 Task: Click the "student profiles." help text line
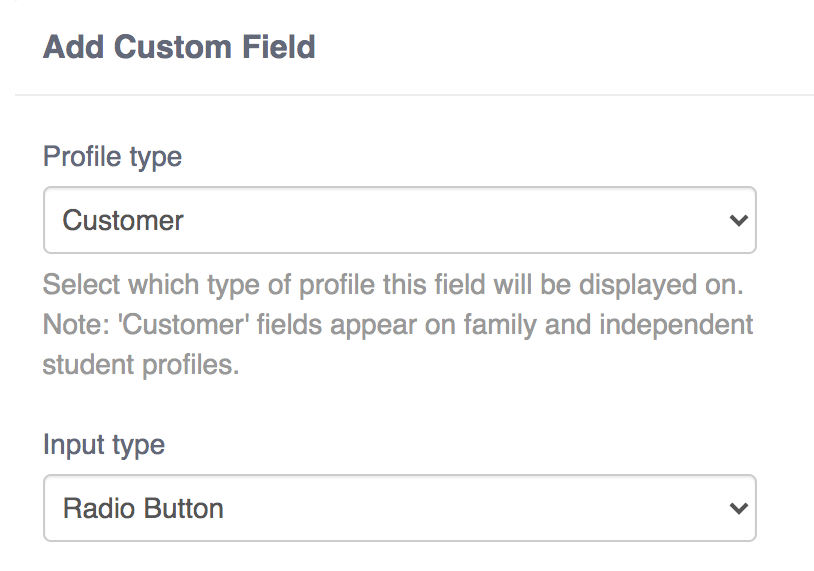(141, 365)
